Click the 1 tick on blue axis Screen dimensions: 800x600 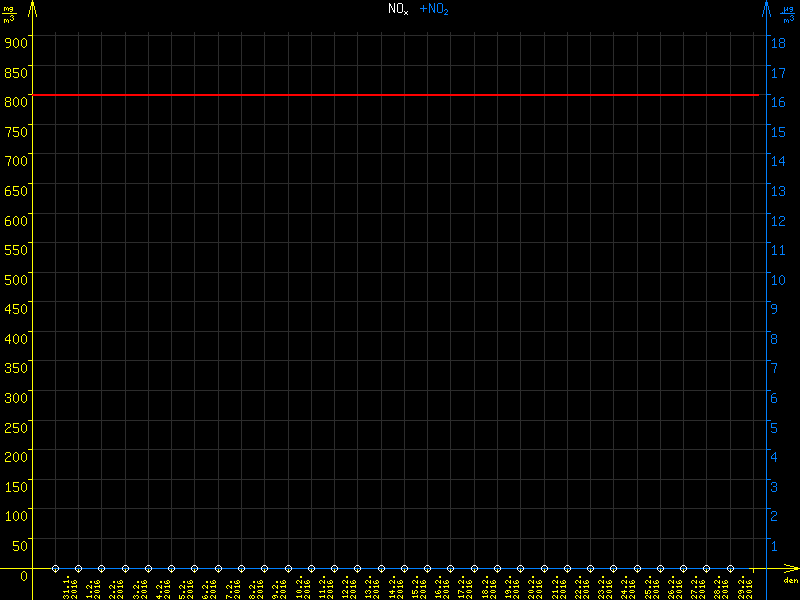tap(773, 546)
